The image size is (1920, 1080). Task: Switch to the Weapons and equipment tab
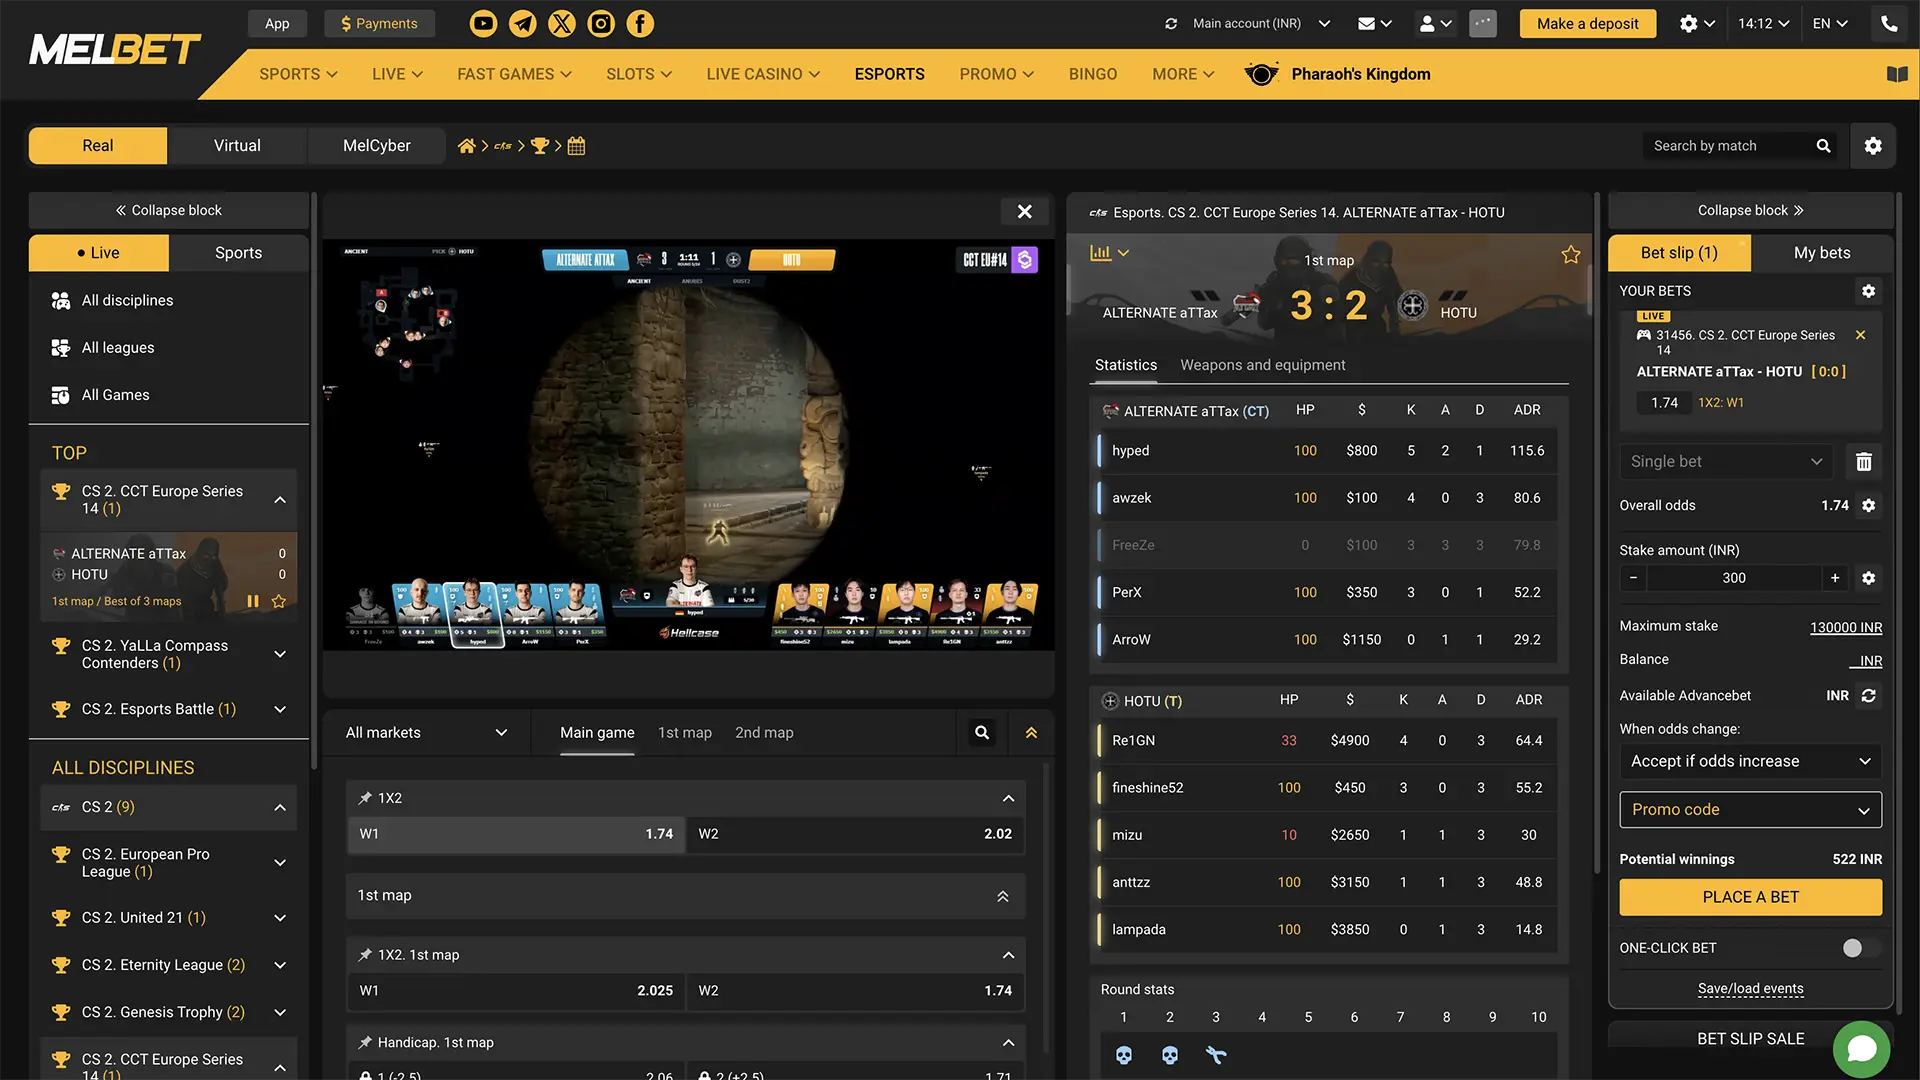coord(1262,364)
